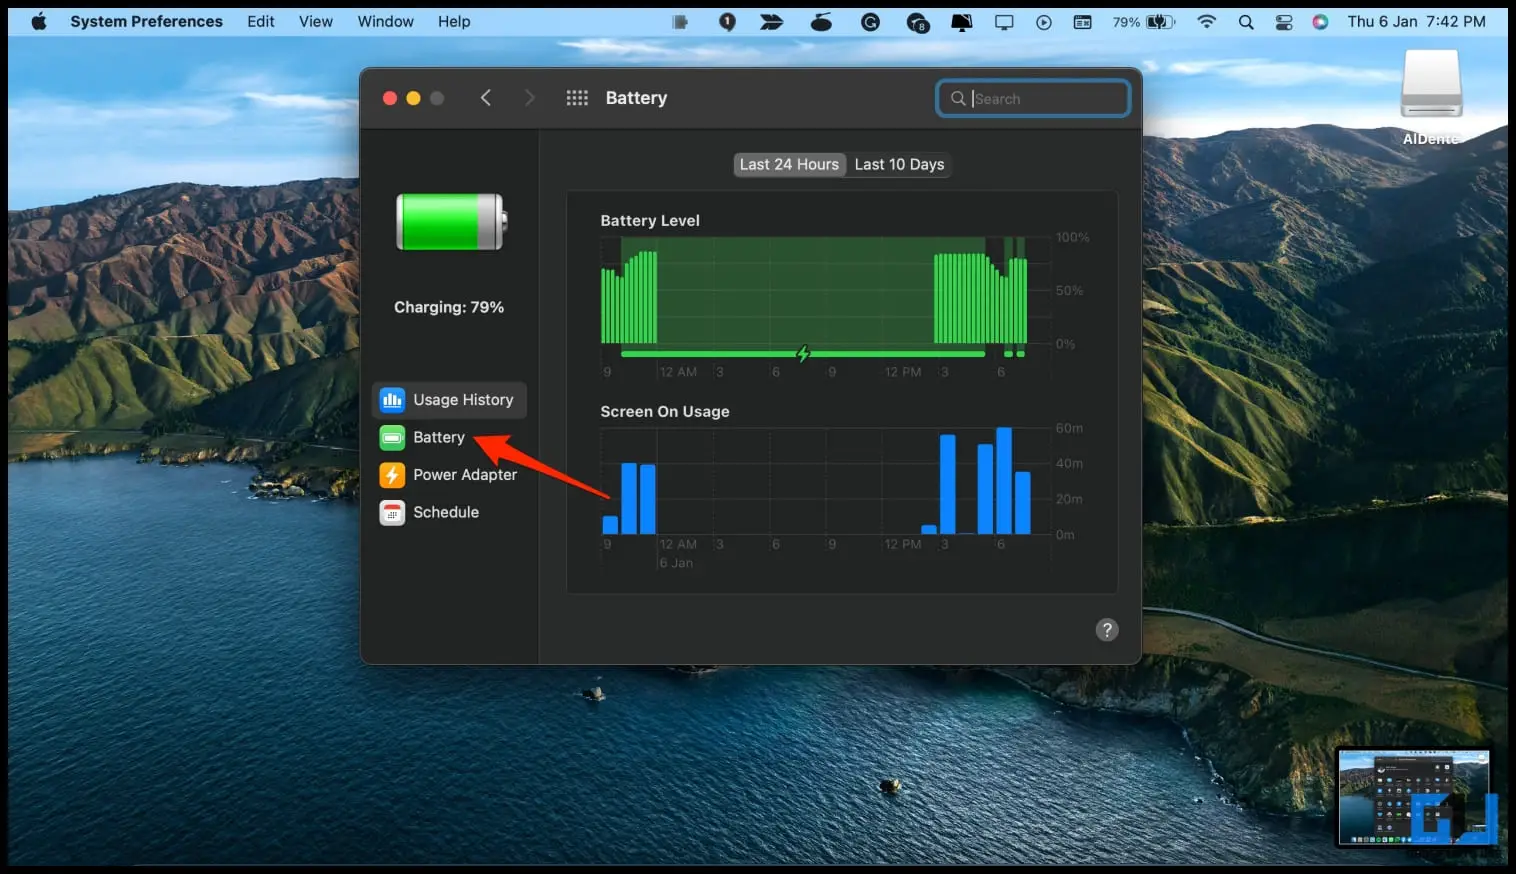Click the Usage History chart icon
The width and height of the screenshot is (1516, 874).
(392, 400)
